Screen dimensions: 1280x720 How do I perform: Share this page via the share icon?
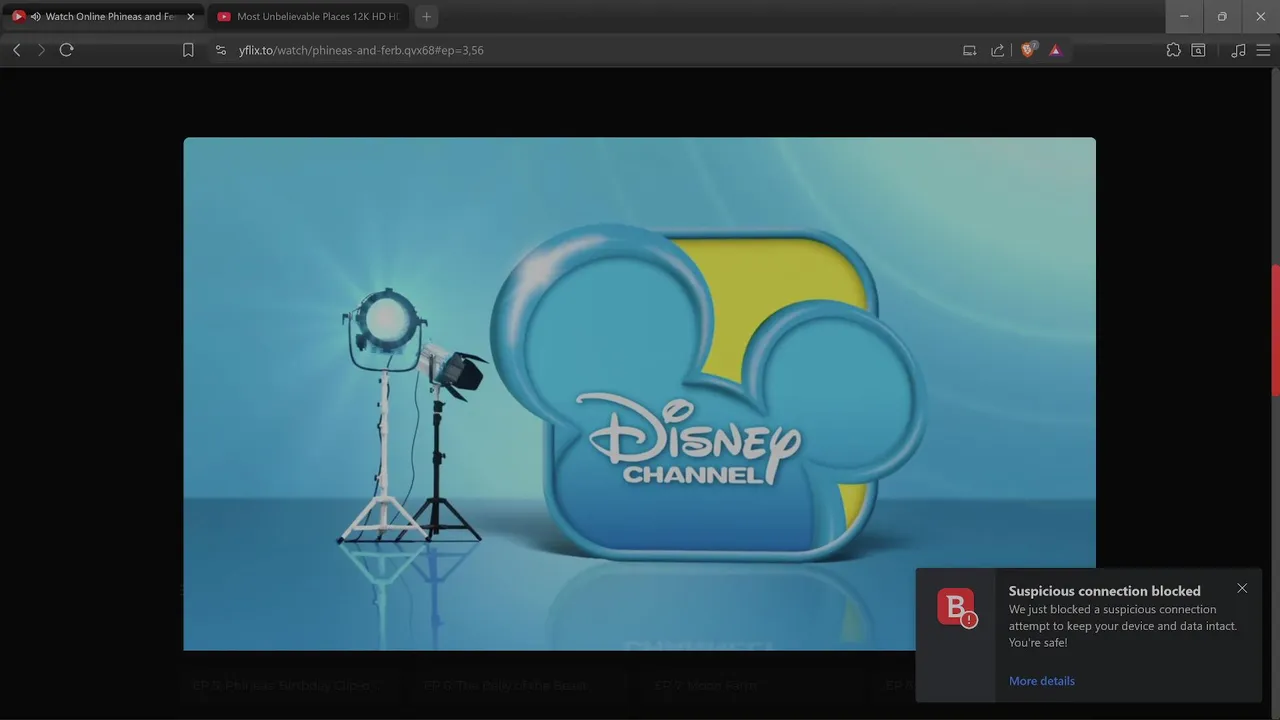point(998,50)
